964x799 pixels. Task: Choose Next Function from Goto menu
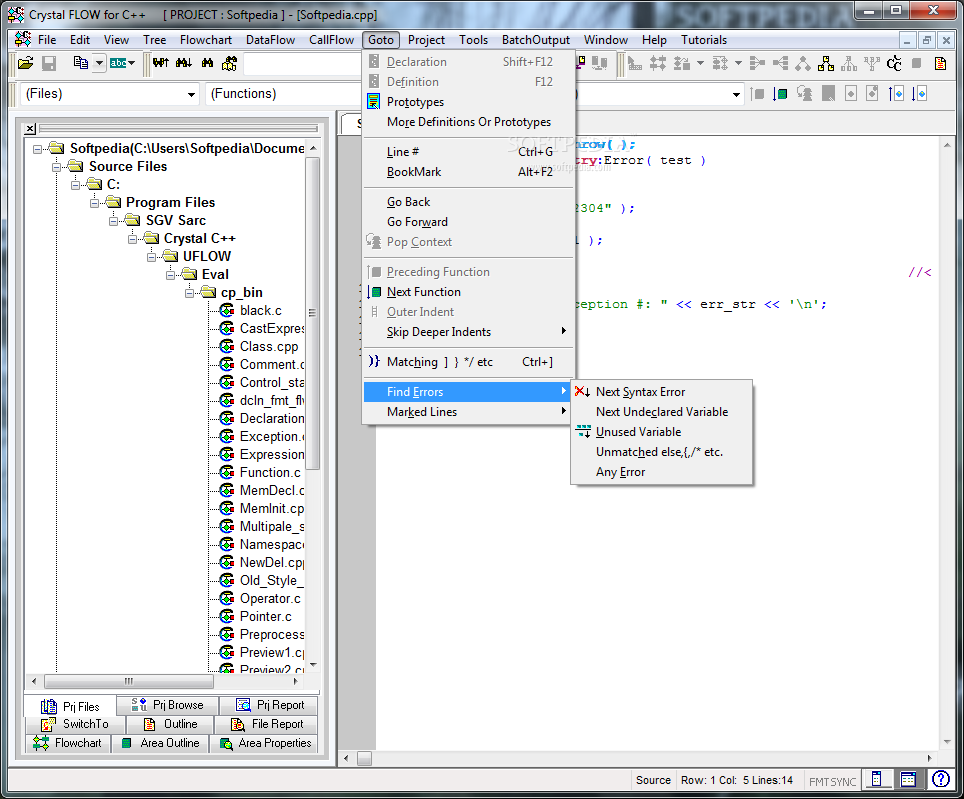[x=468, y=292]
